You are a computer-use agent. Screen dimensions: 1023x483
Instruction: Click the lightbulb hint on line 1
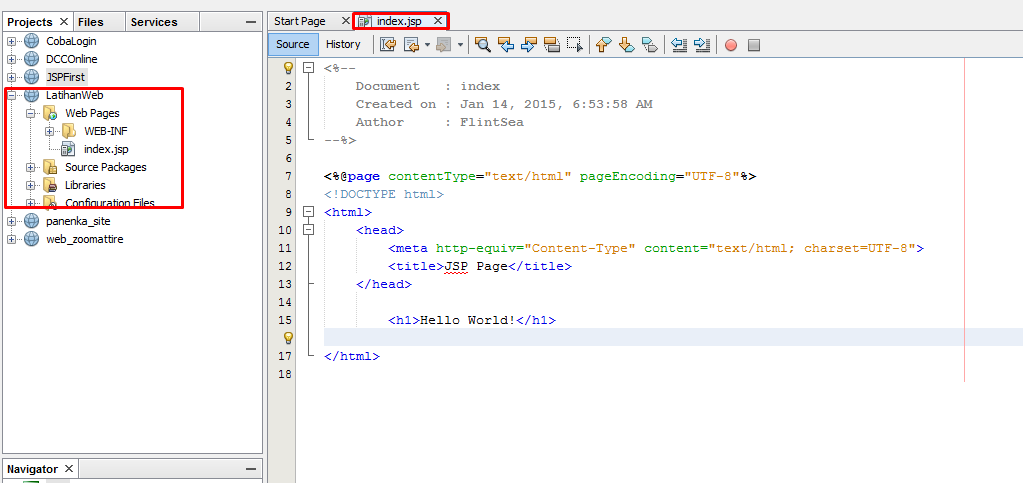[288, 67]
